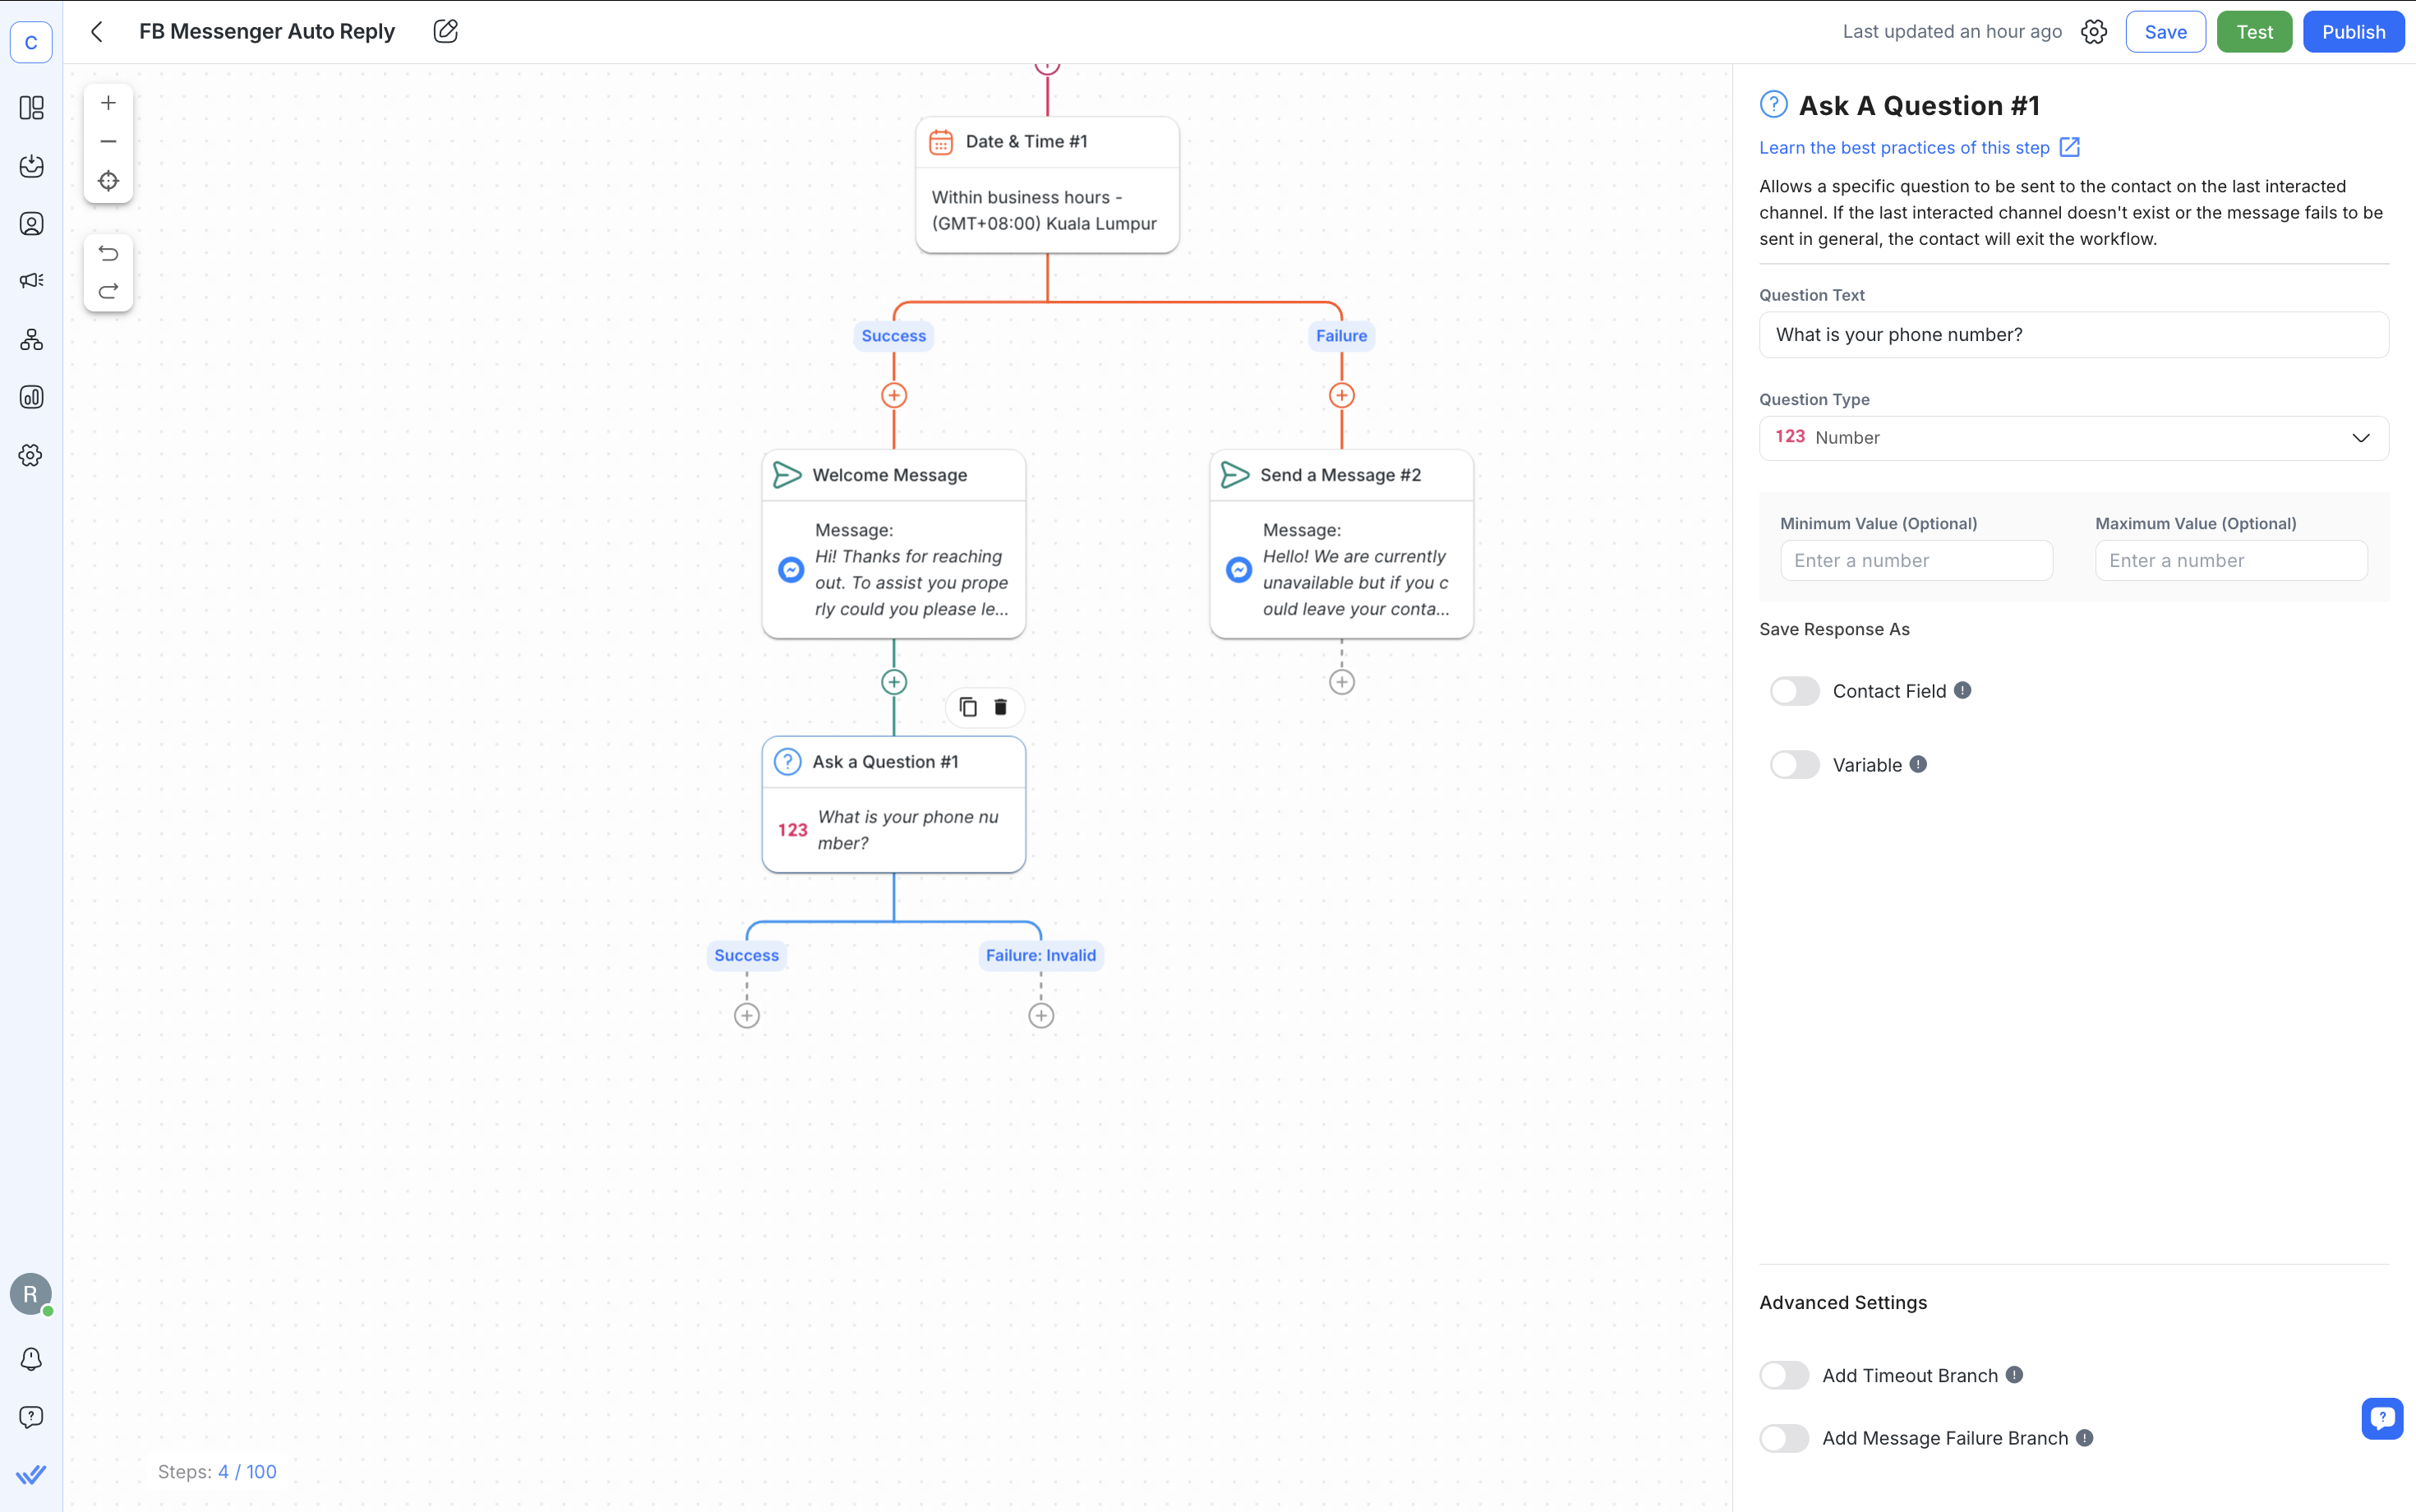Redo the last workflow change
The height and width of the screenshot is (1512, 2416).
[x=108, y=291]
